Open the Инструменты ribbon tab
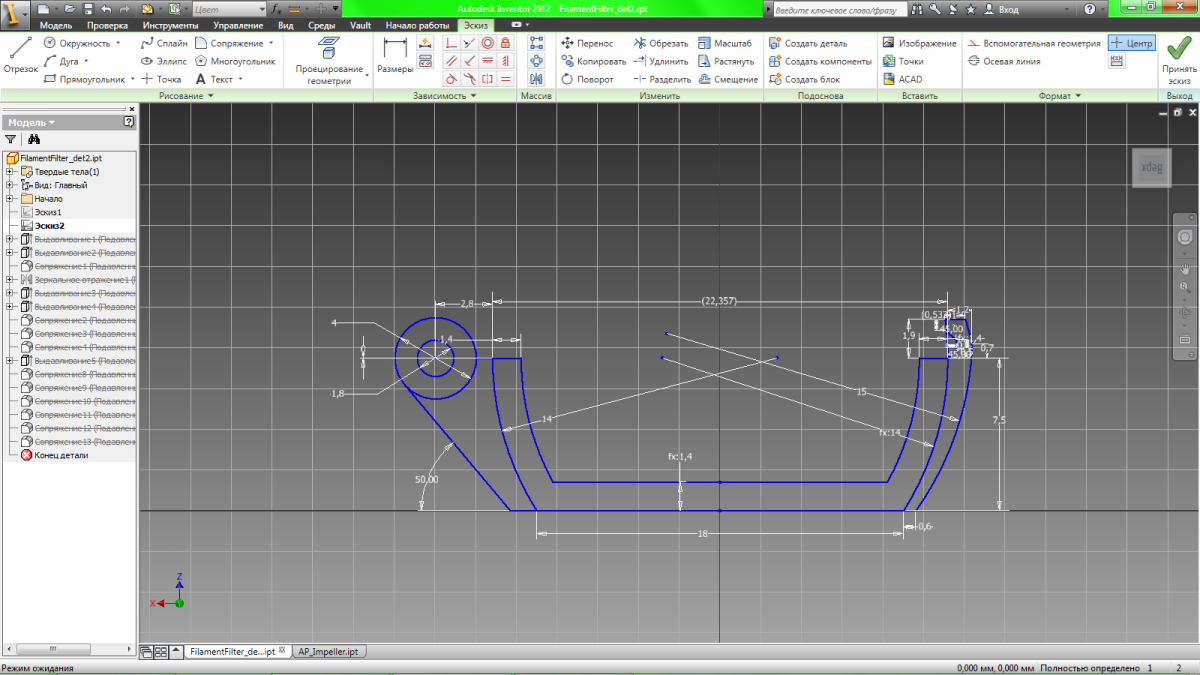 [169, 24]
